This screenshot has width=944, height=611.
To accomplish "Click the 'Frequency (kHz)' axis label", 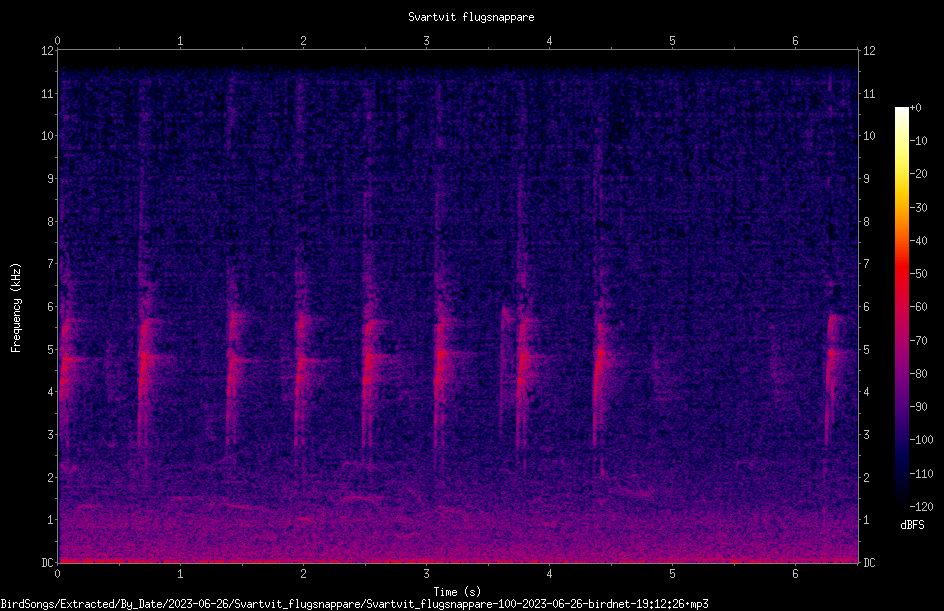I will (x=16, y=308).
